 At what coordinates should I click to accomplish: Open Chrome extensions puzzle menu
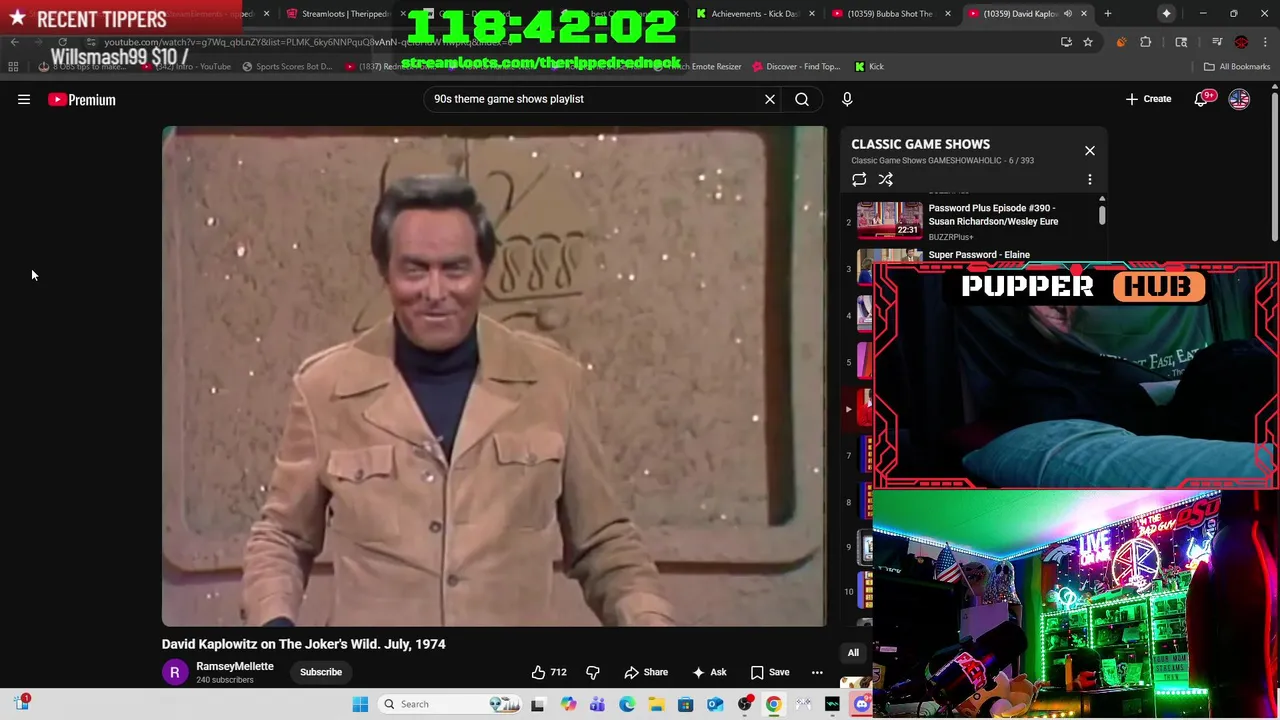1146,42
